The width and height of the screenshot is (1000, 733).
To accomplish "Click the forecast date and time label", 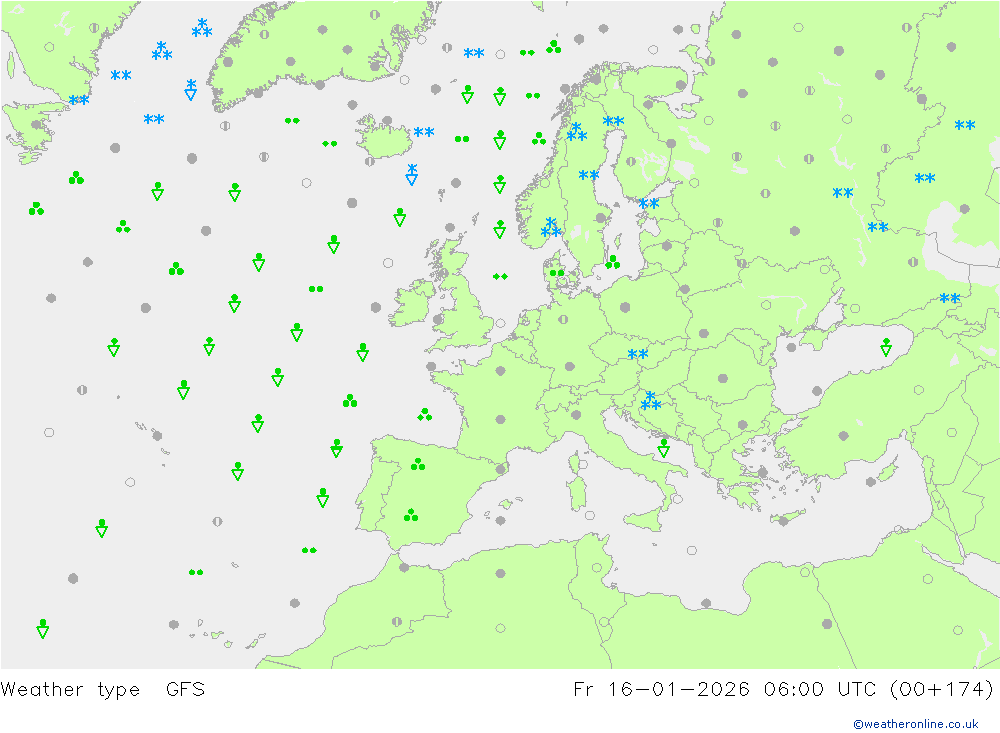I will click(x=783, y=689).
